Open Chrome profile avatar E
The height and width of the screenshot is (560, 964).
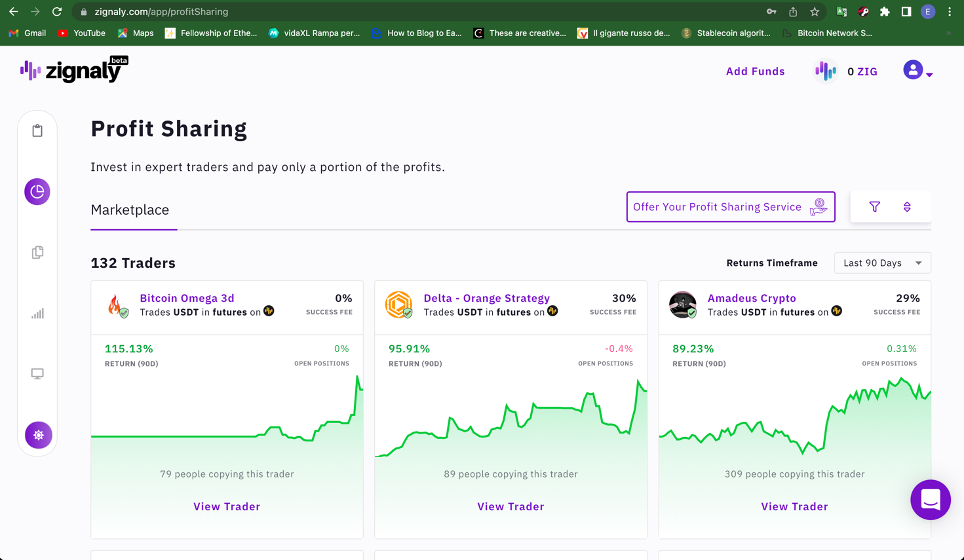928,12
